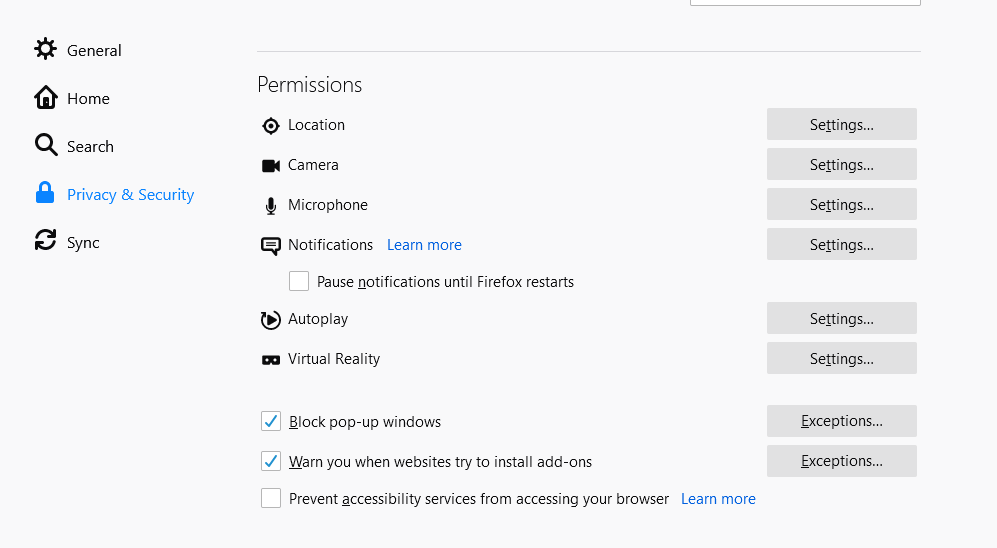This screenshot has height=548, width=997.
Task: Follow Learn more link beside Notifications
Action: [424, 245]
